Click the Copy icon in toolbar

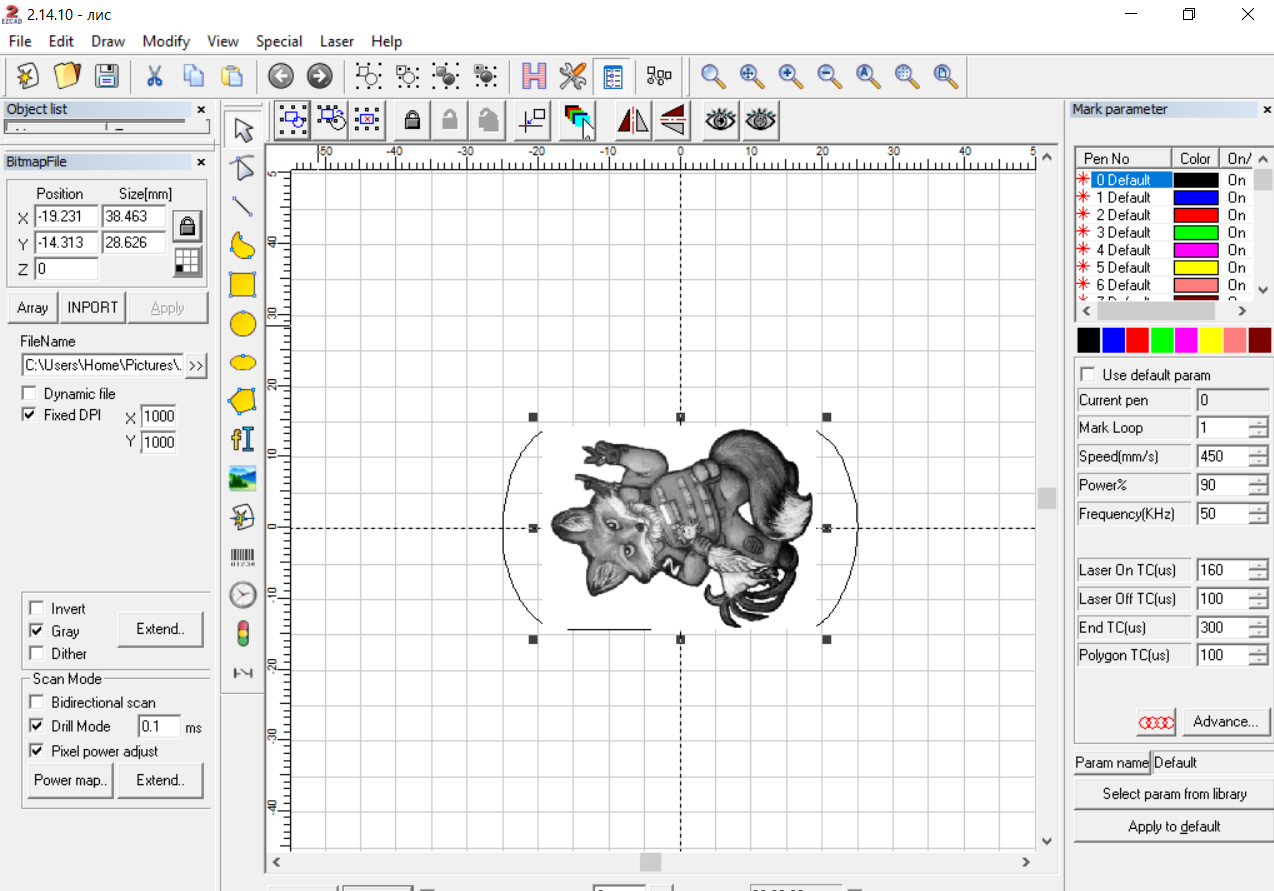point(193,76)
